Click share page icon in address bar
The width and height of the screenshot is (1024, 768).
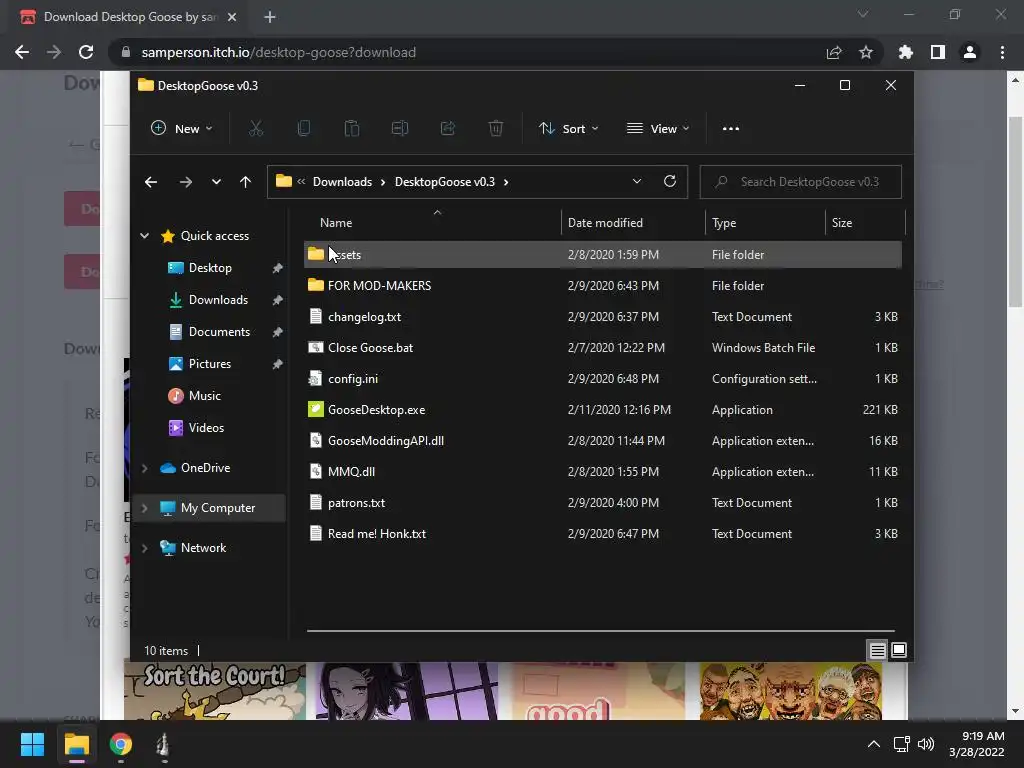(x=834, y=52)
